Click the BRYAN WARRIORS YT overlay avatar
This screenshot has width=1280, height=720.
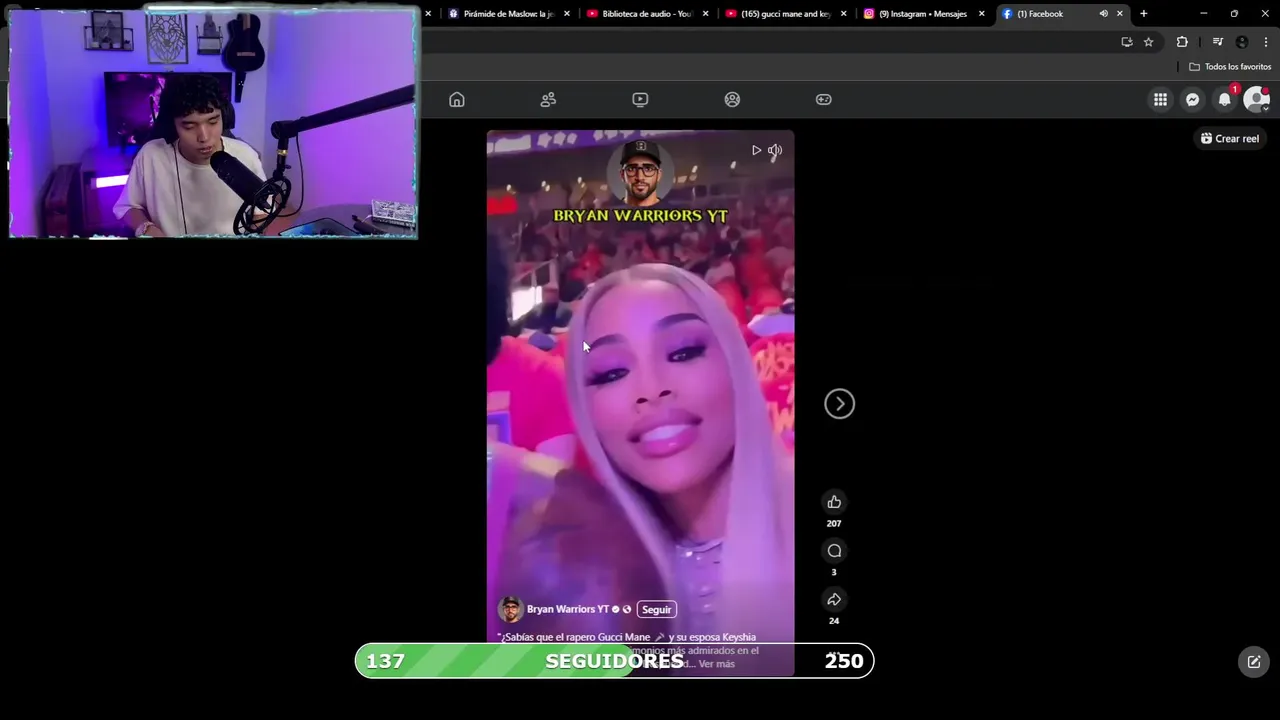click(640, 173)
